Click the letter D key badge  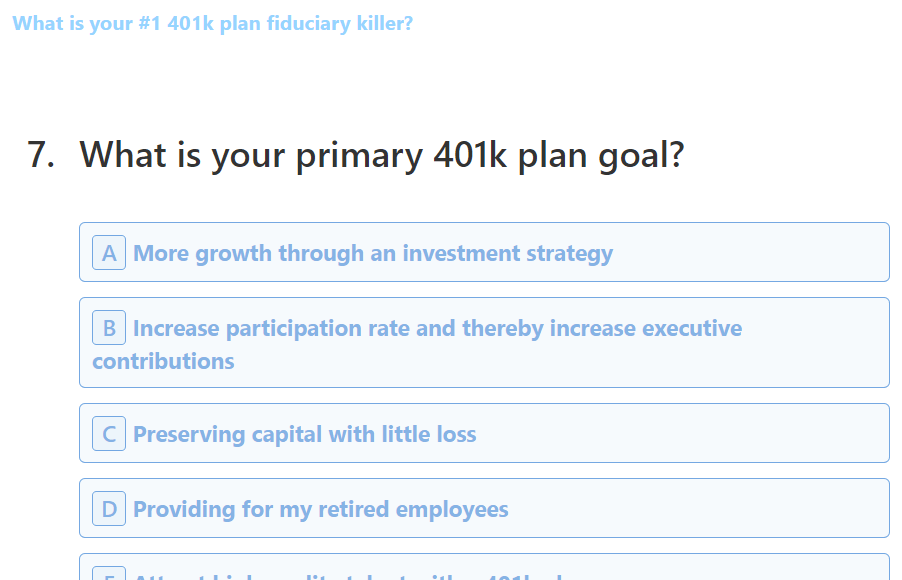coord(109,509)
